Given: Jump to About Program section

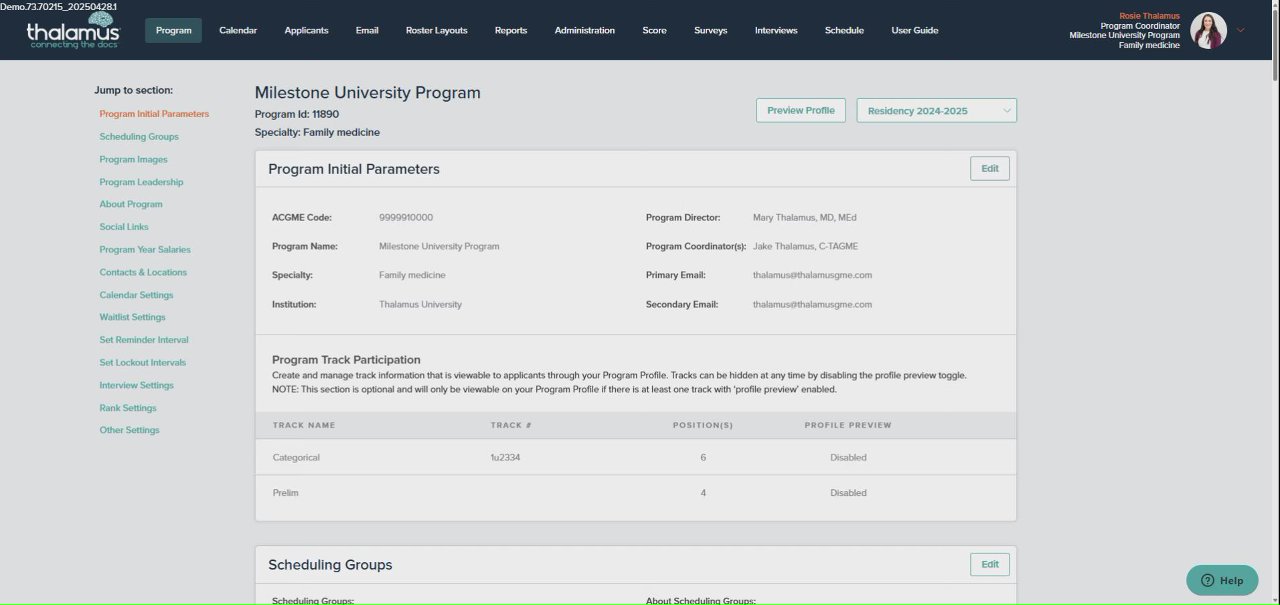Looking at the screenshot, I should tap(131, 204).
